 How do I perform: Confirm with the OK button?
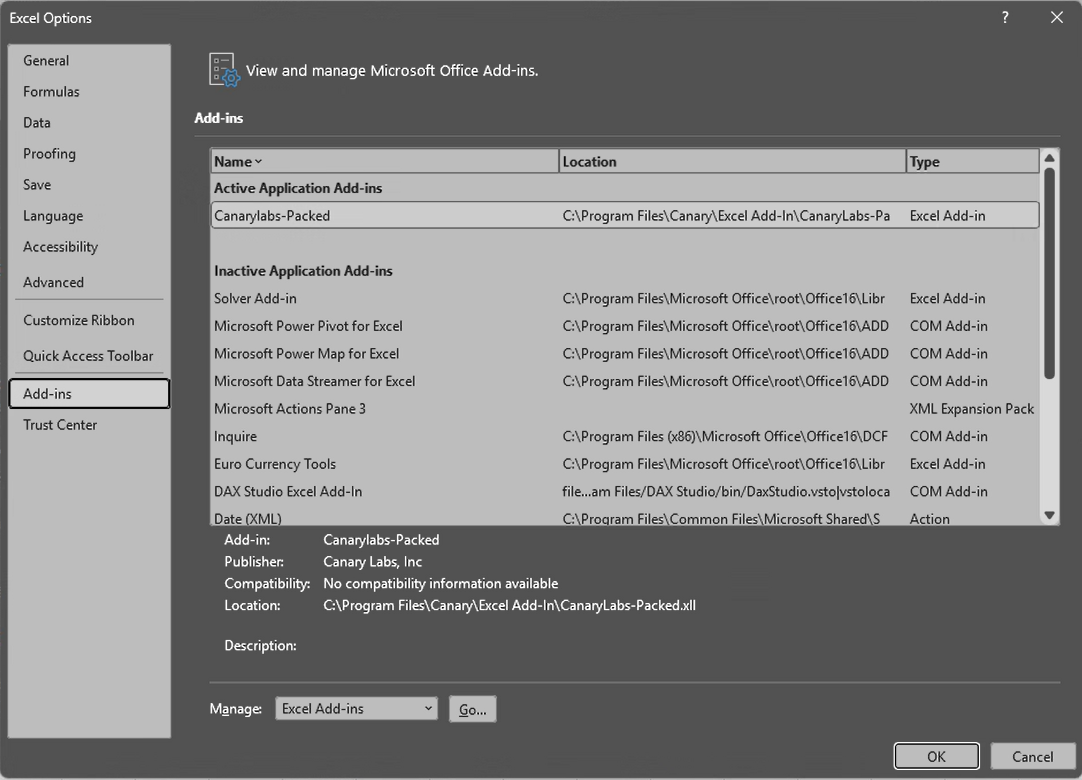pyautogui.click(x=936, y=756)
